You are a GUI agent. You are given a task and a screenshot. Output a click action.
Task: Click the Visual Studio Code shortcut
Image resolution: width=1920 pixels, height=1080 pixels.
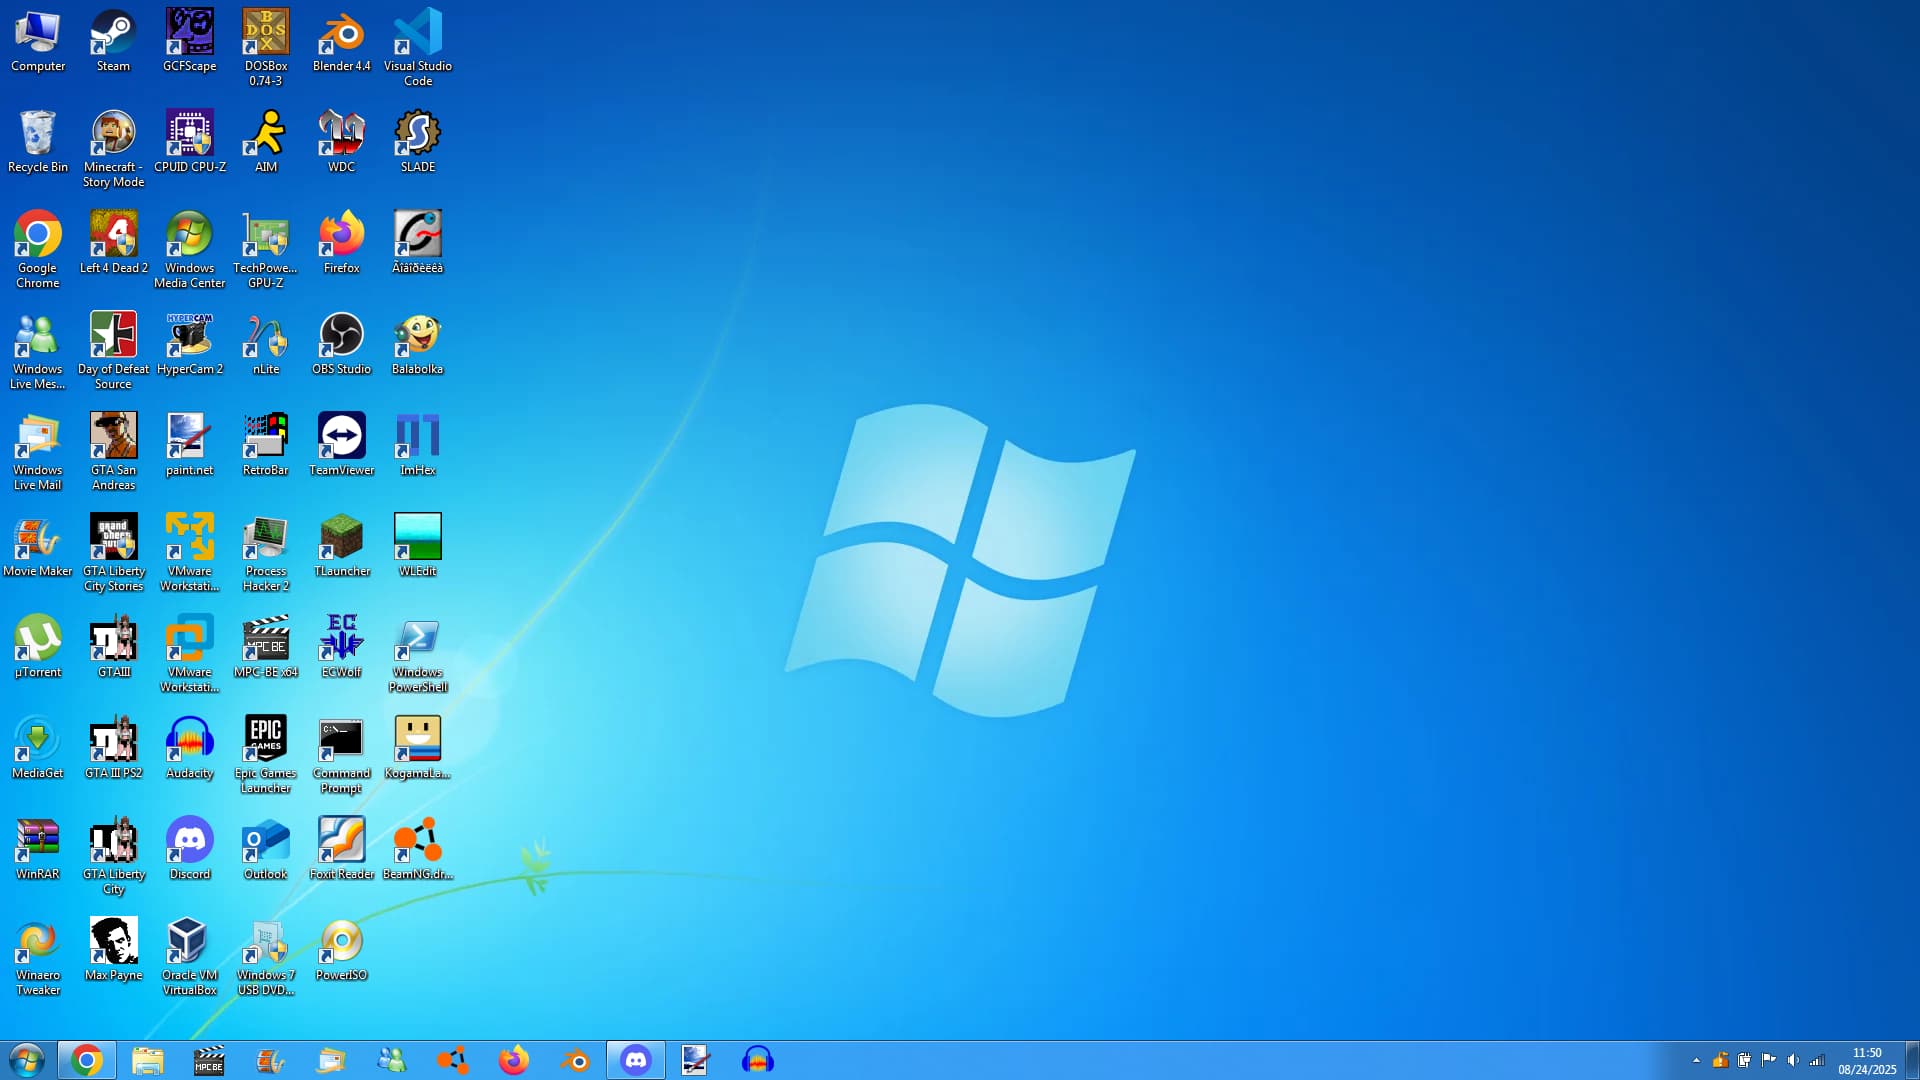click(x=418, y=35)
